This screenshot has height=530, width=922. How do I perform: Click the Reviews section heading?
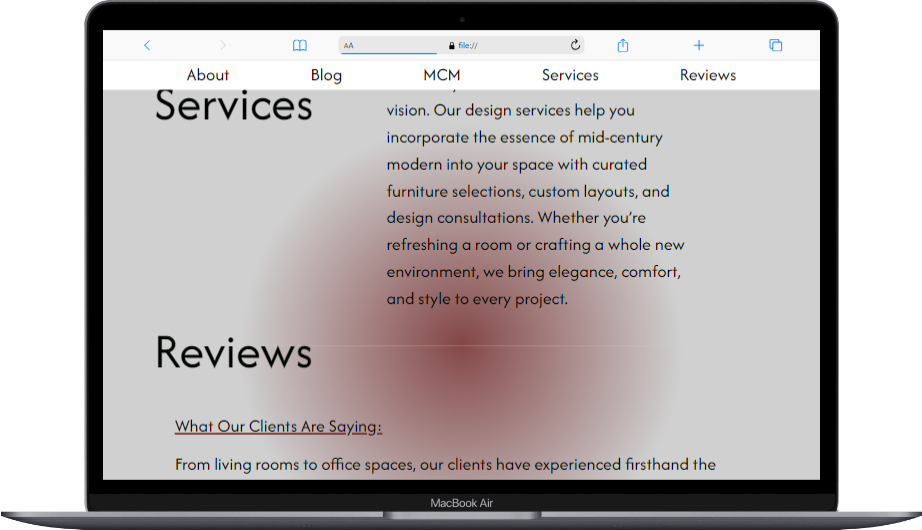coord(233,352)
